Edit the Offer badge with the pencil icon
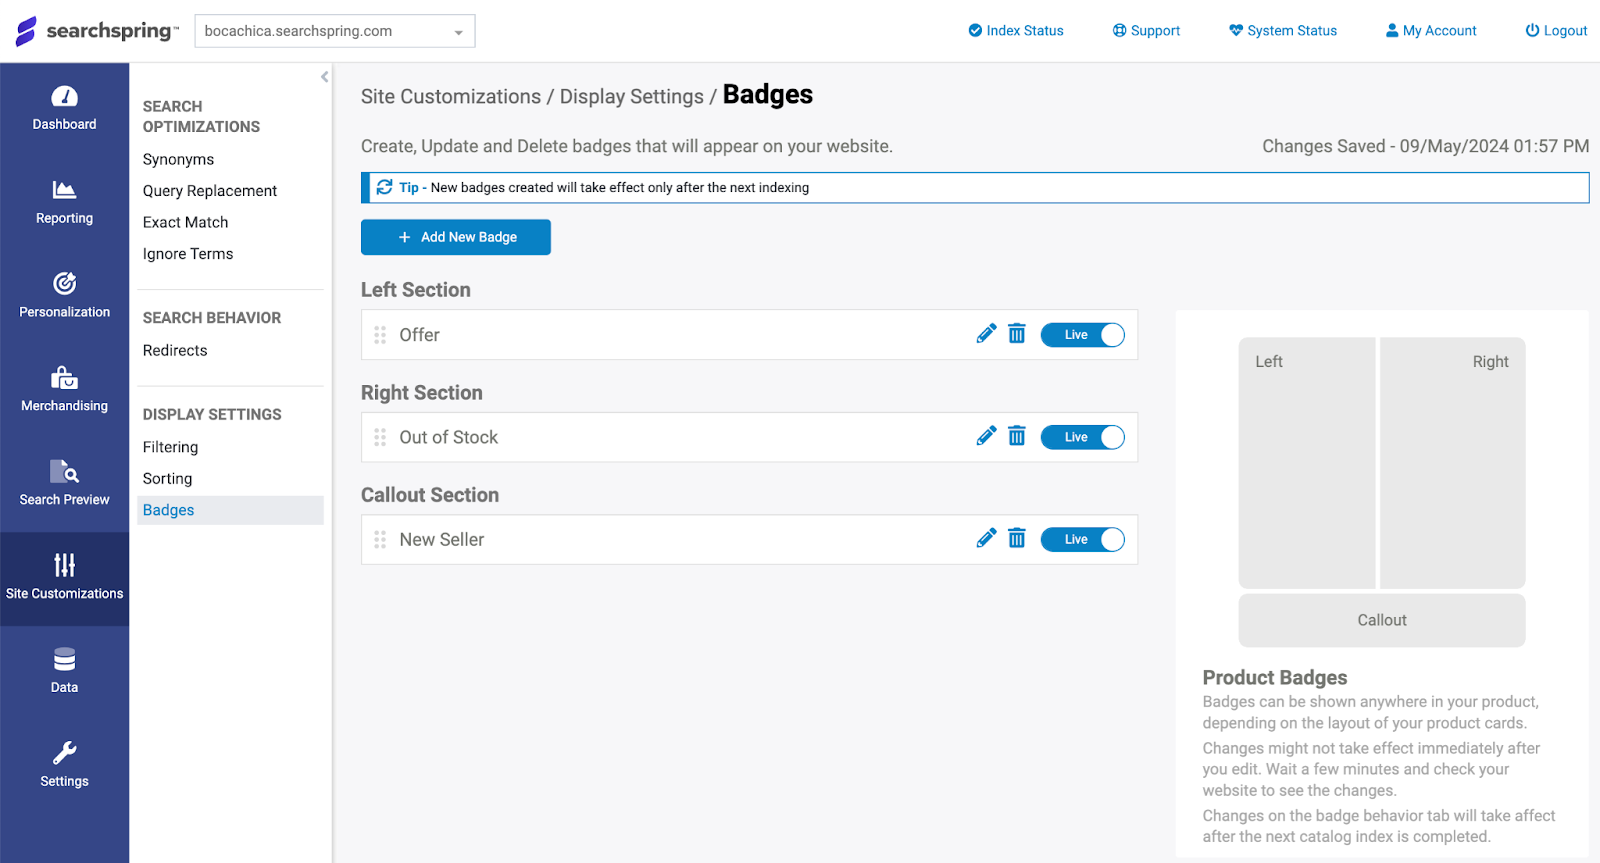 986,333
